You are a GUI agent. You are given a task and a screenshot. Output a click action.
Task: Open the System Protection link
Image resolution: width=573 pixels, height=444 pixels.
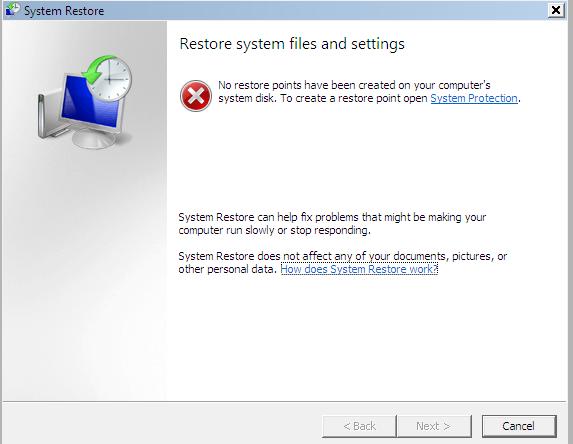coord(474,98)
